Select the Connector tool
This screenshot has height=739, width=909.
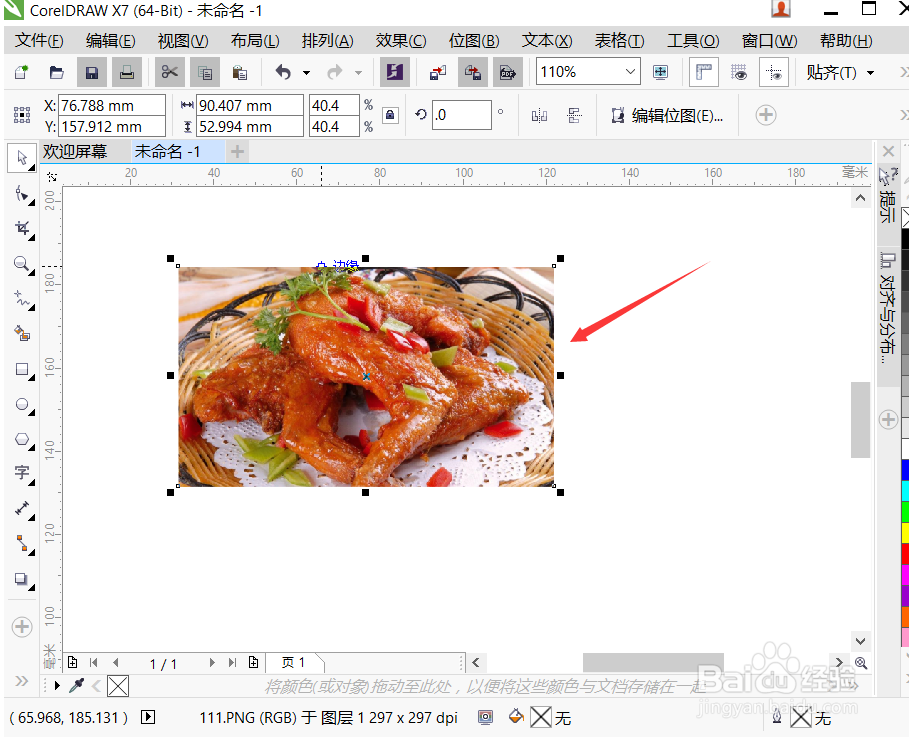[x=22, y=543]
